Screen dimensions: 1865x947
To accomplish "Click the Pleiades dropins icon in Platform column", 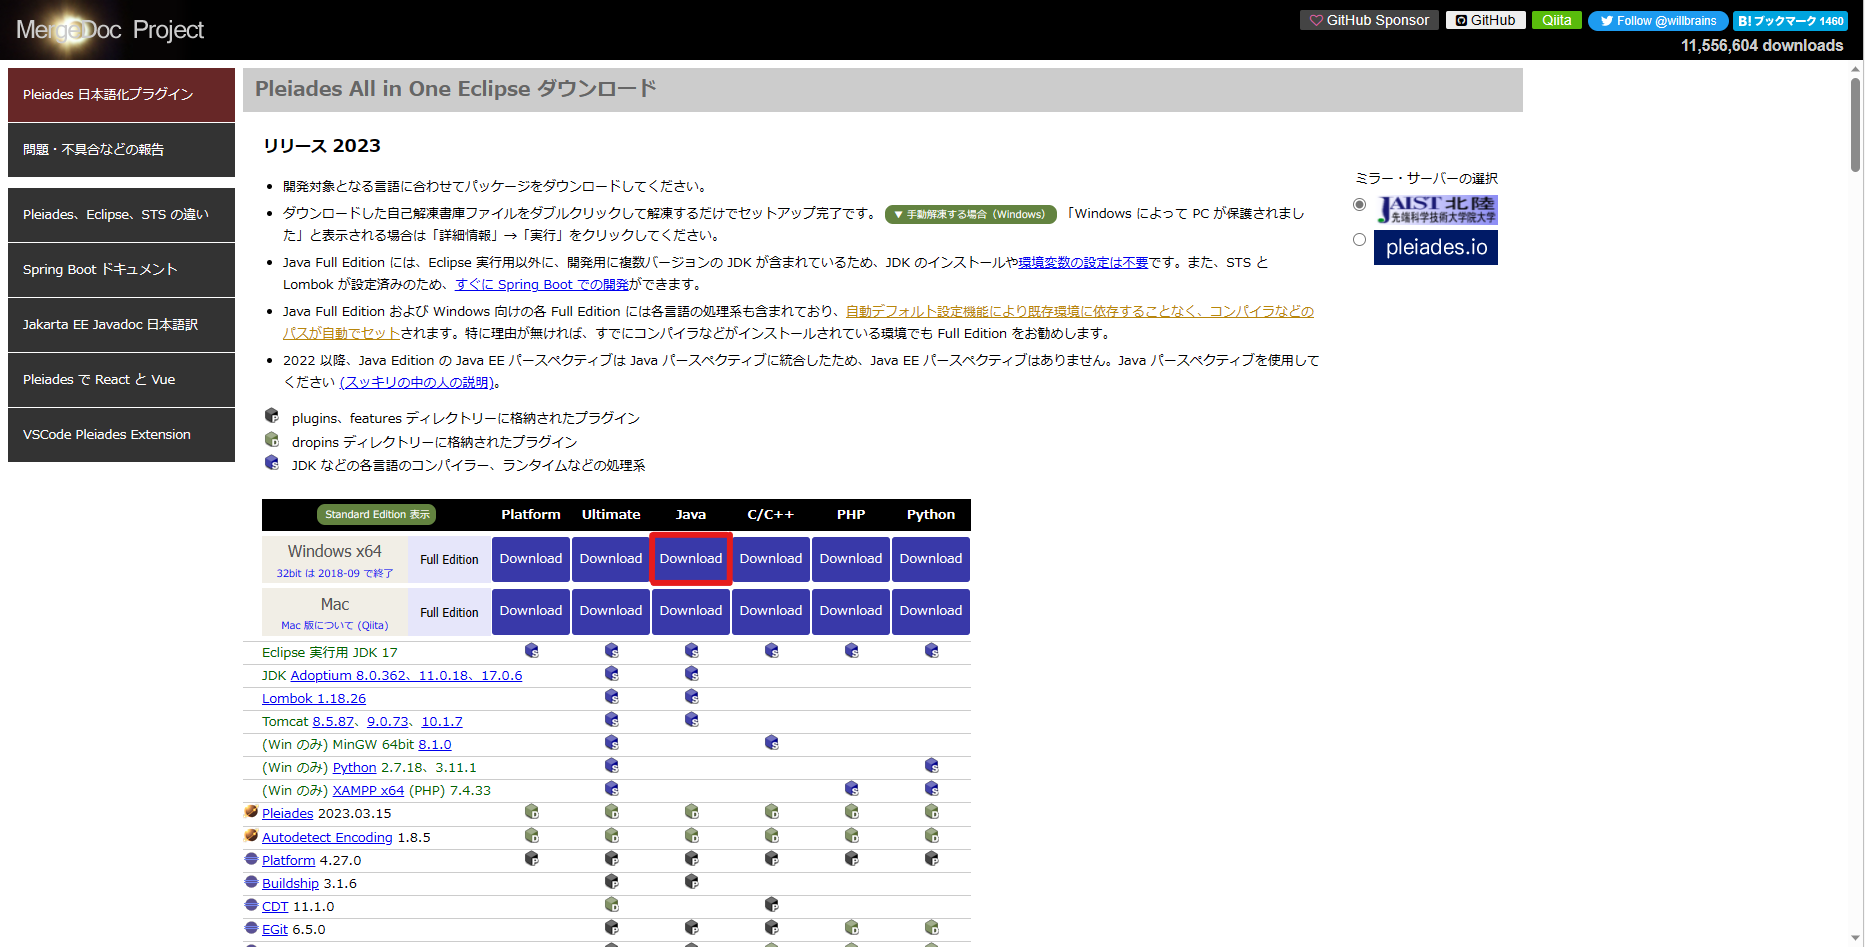I will [x=531, y=812].
